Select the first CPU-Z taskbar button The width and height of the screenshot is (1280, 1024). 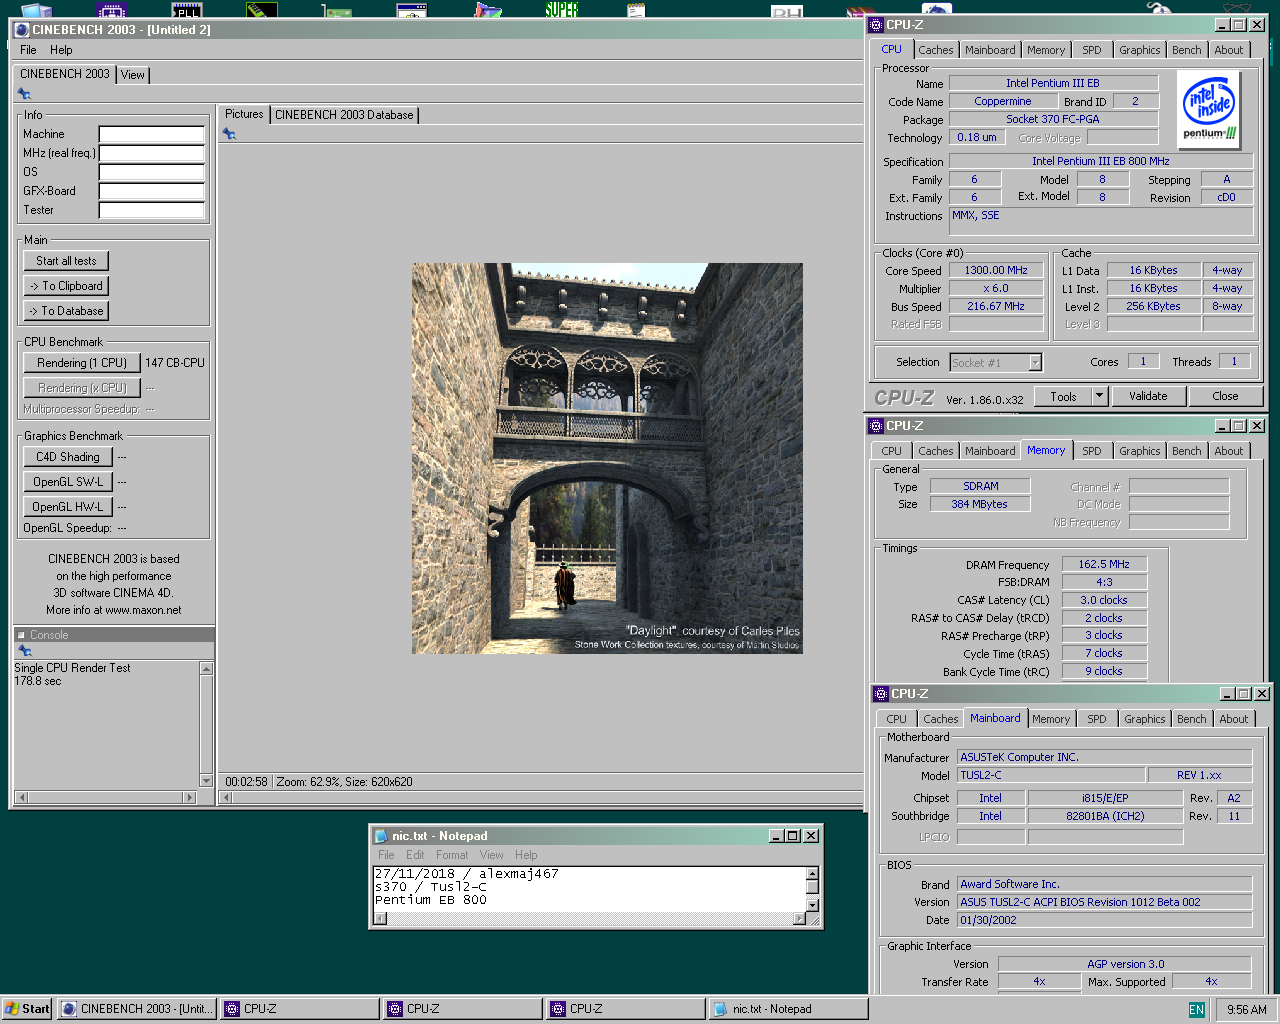tap(300, 1009)
